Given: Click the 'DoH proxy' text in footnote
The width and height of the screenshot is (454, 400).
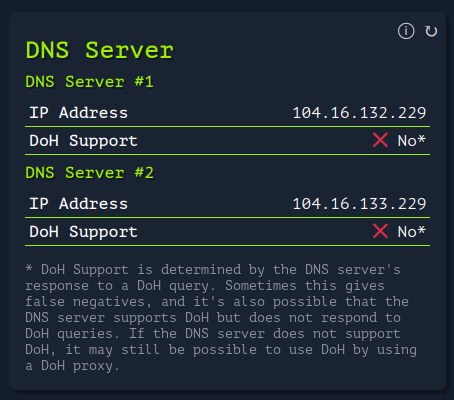Looking at the screenshot, I should click(x=80, y=366).
